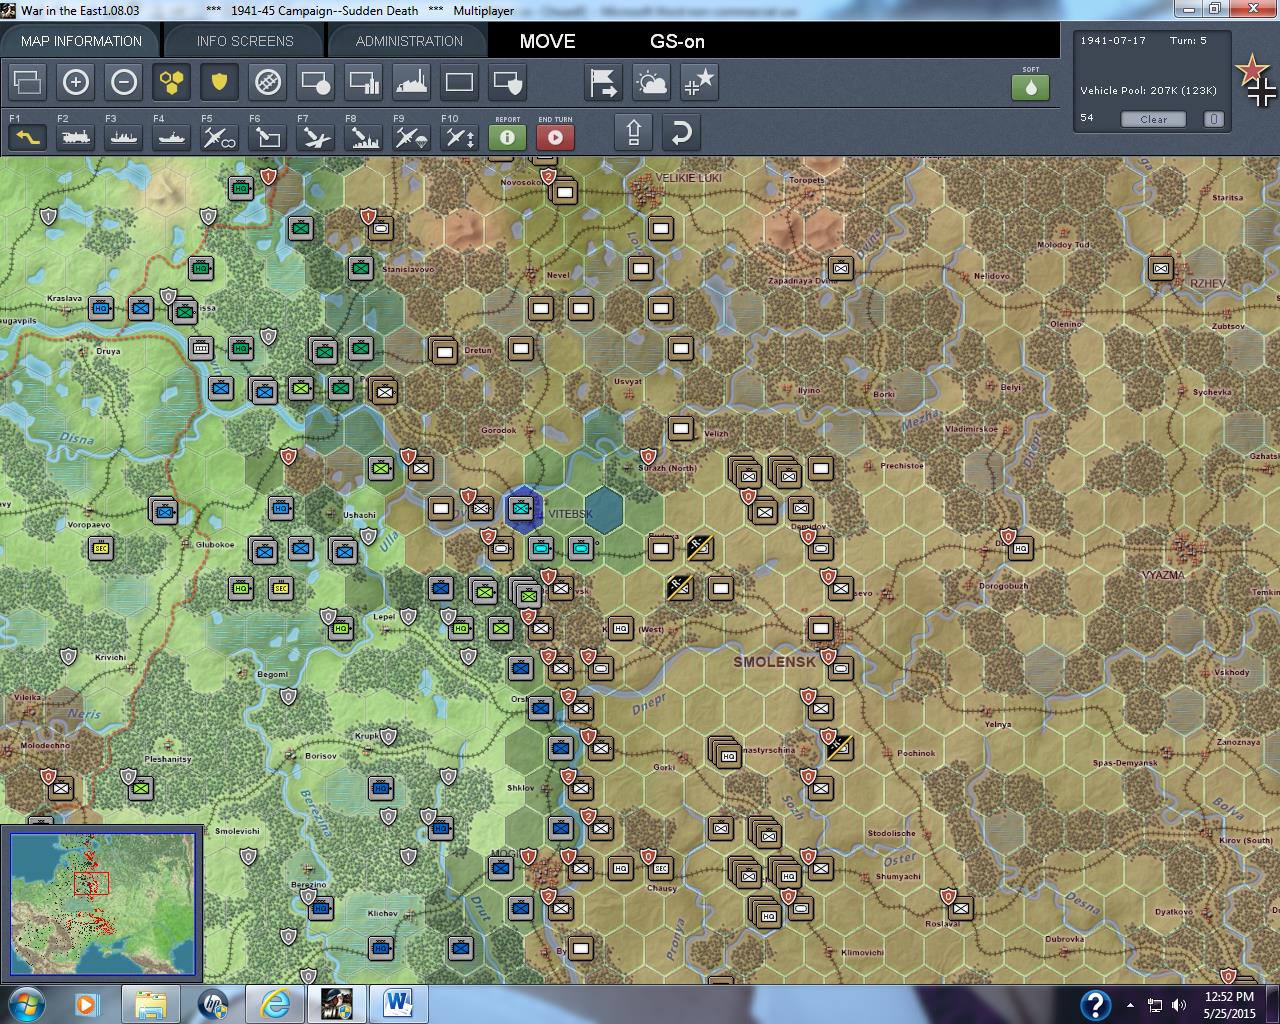
Task: Select F4 amphibious ship mode
Action: click(x=172, y=136)
